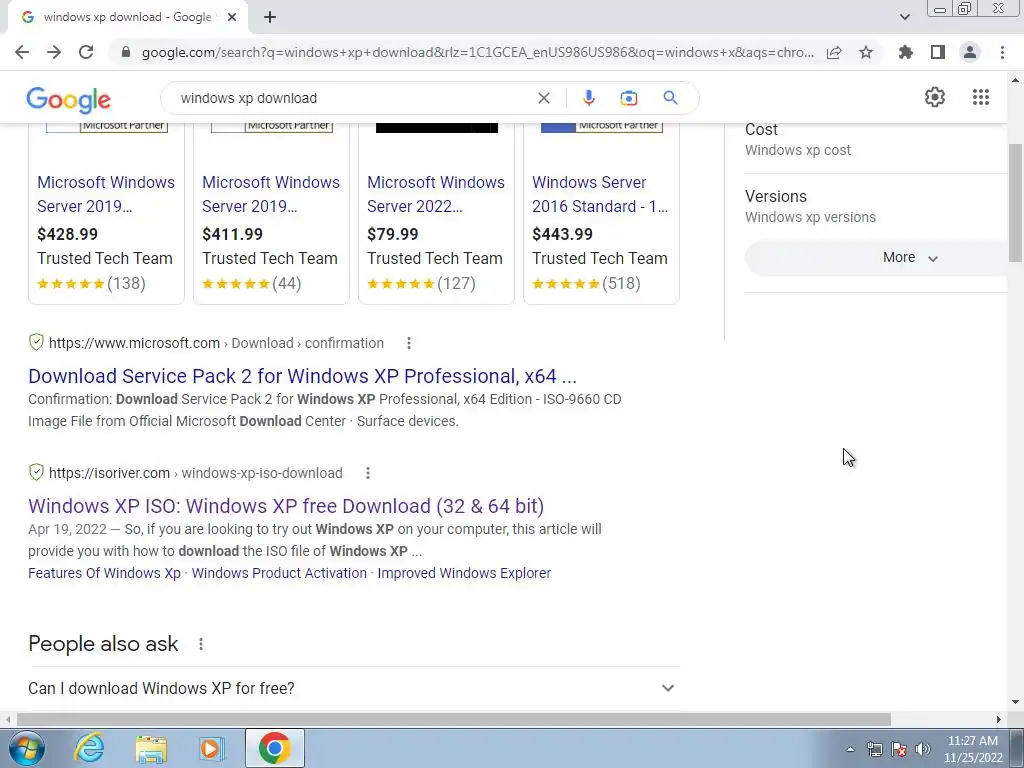Open the volume speaker tray icon
The height and width of the screenshot is (768, 1024).
pos(922,749)
